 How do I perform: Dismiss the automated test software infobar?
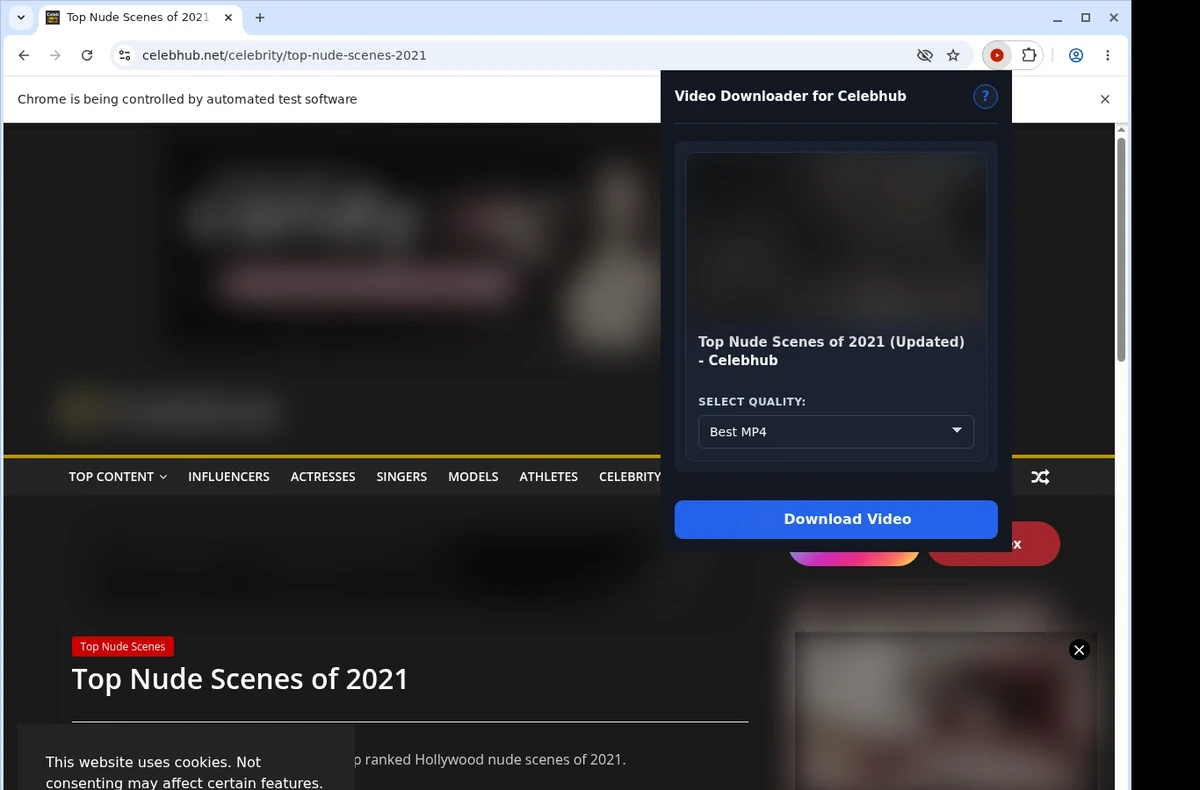point(1105,99)
